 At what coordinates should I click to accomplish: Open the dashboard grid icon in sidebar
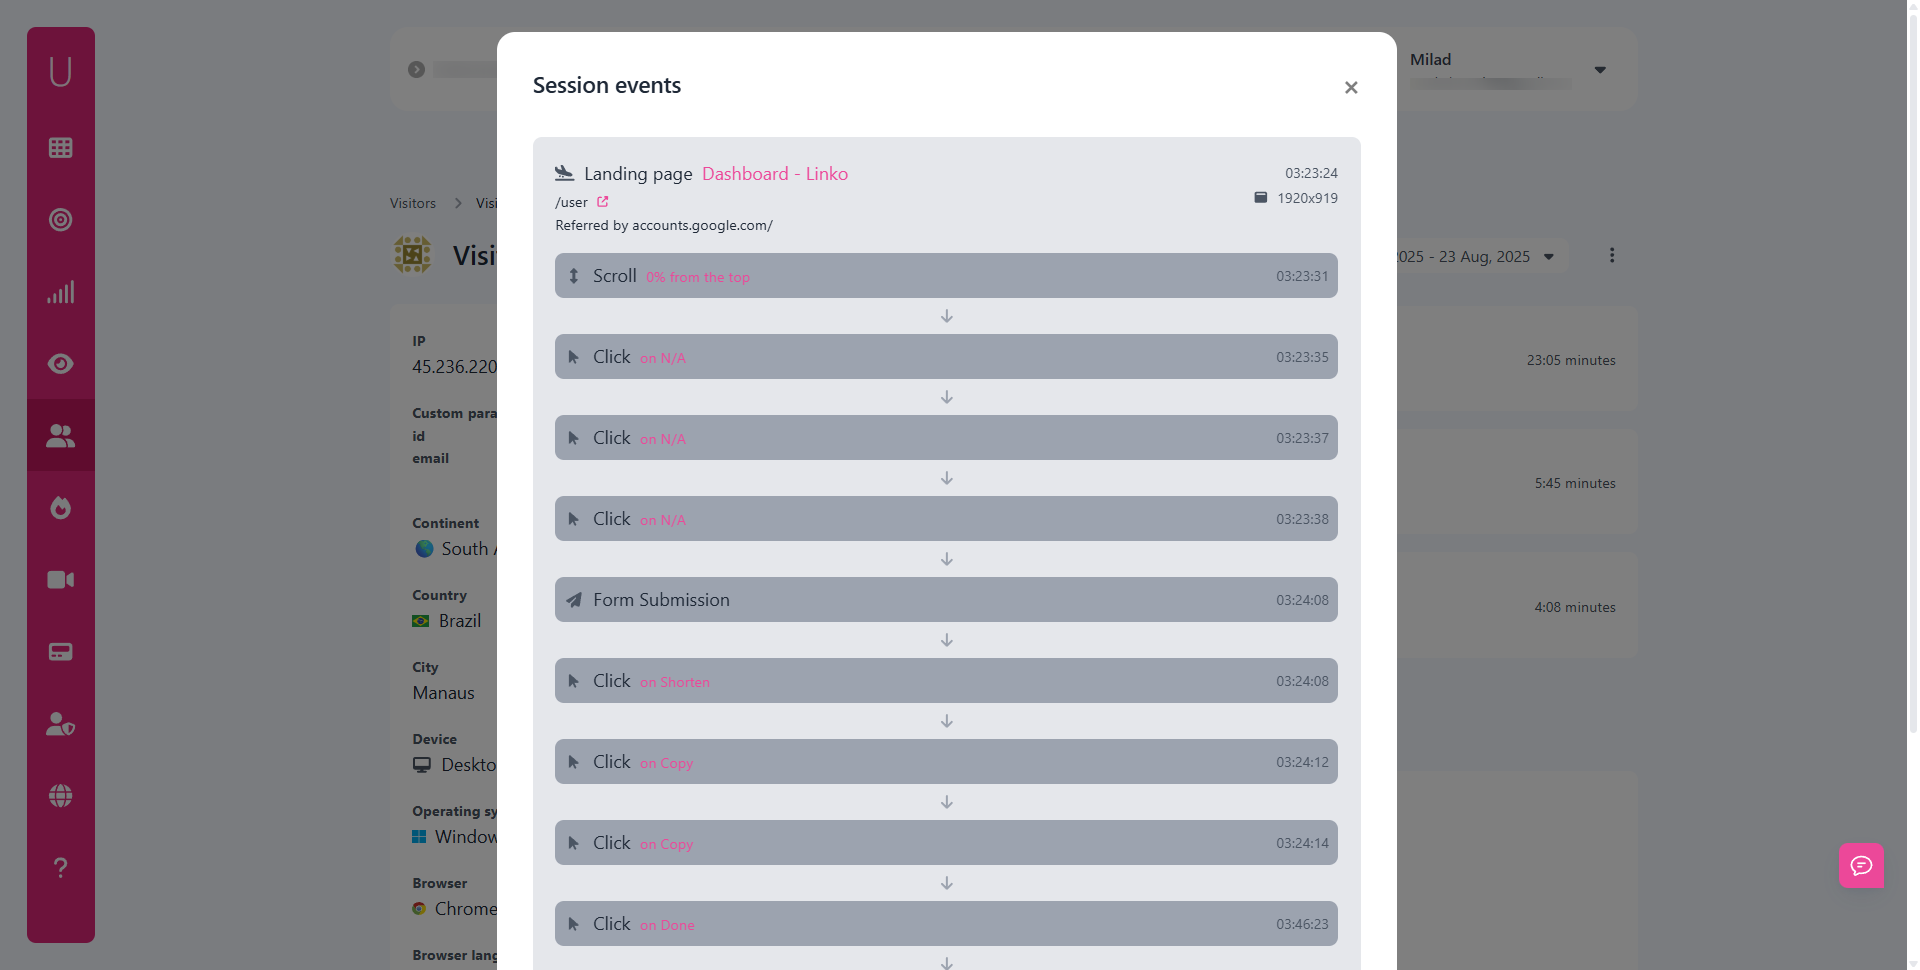coord(60,147)
